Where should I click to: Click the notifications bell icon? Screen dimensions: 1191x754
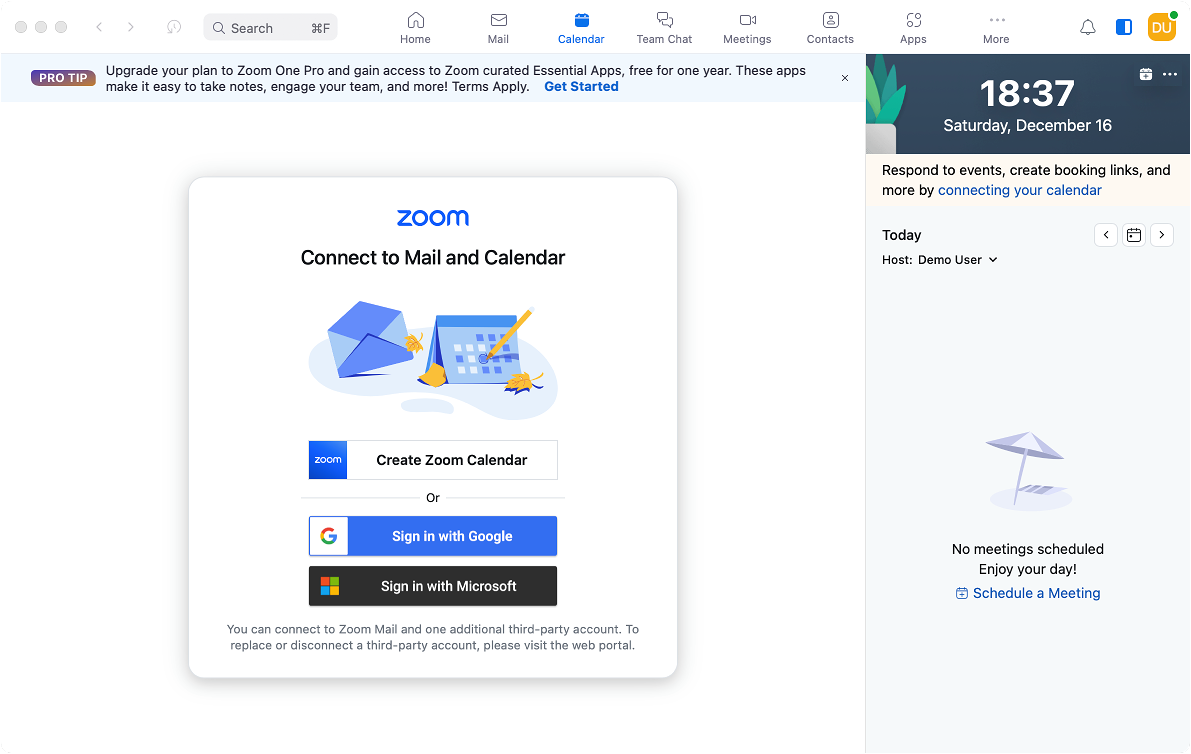pyautogui.click(x=1088, y=27)
